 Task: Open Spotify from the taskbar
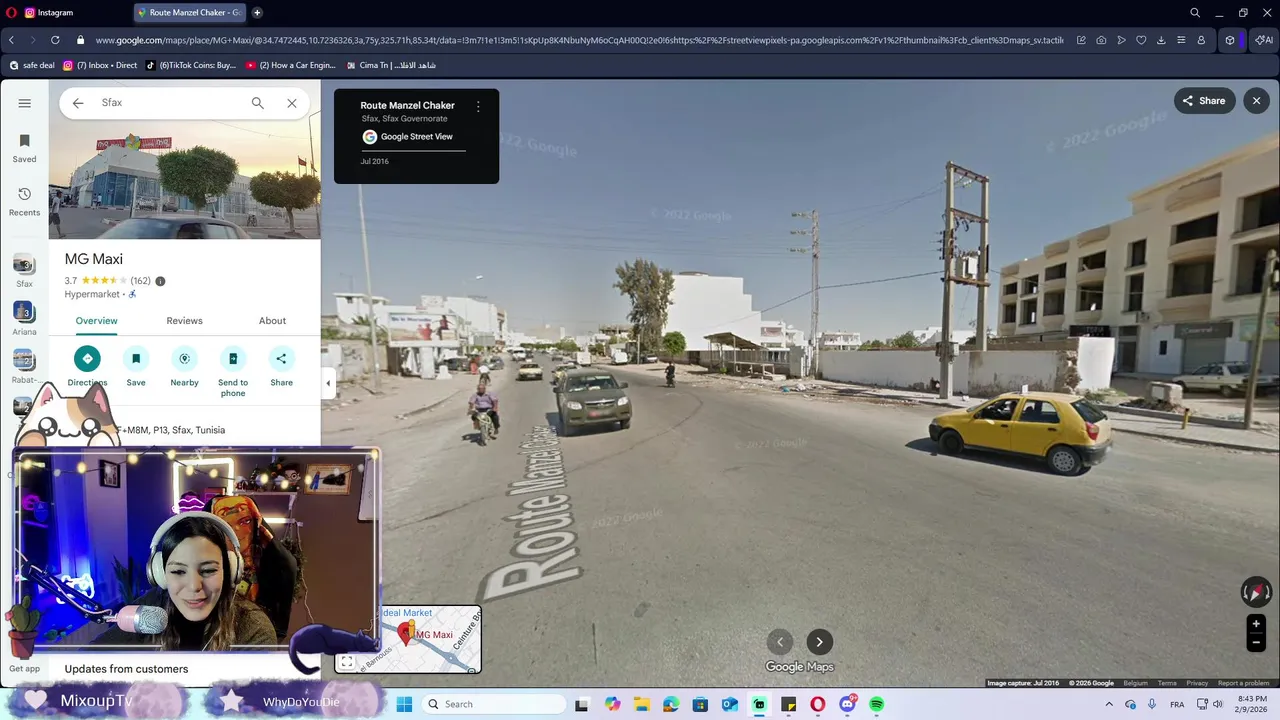[877, 704]
